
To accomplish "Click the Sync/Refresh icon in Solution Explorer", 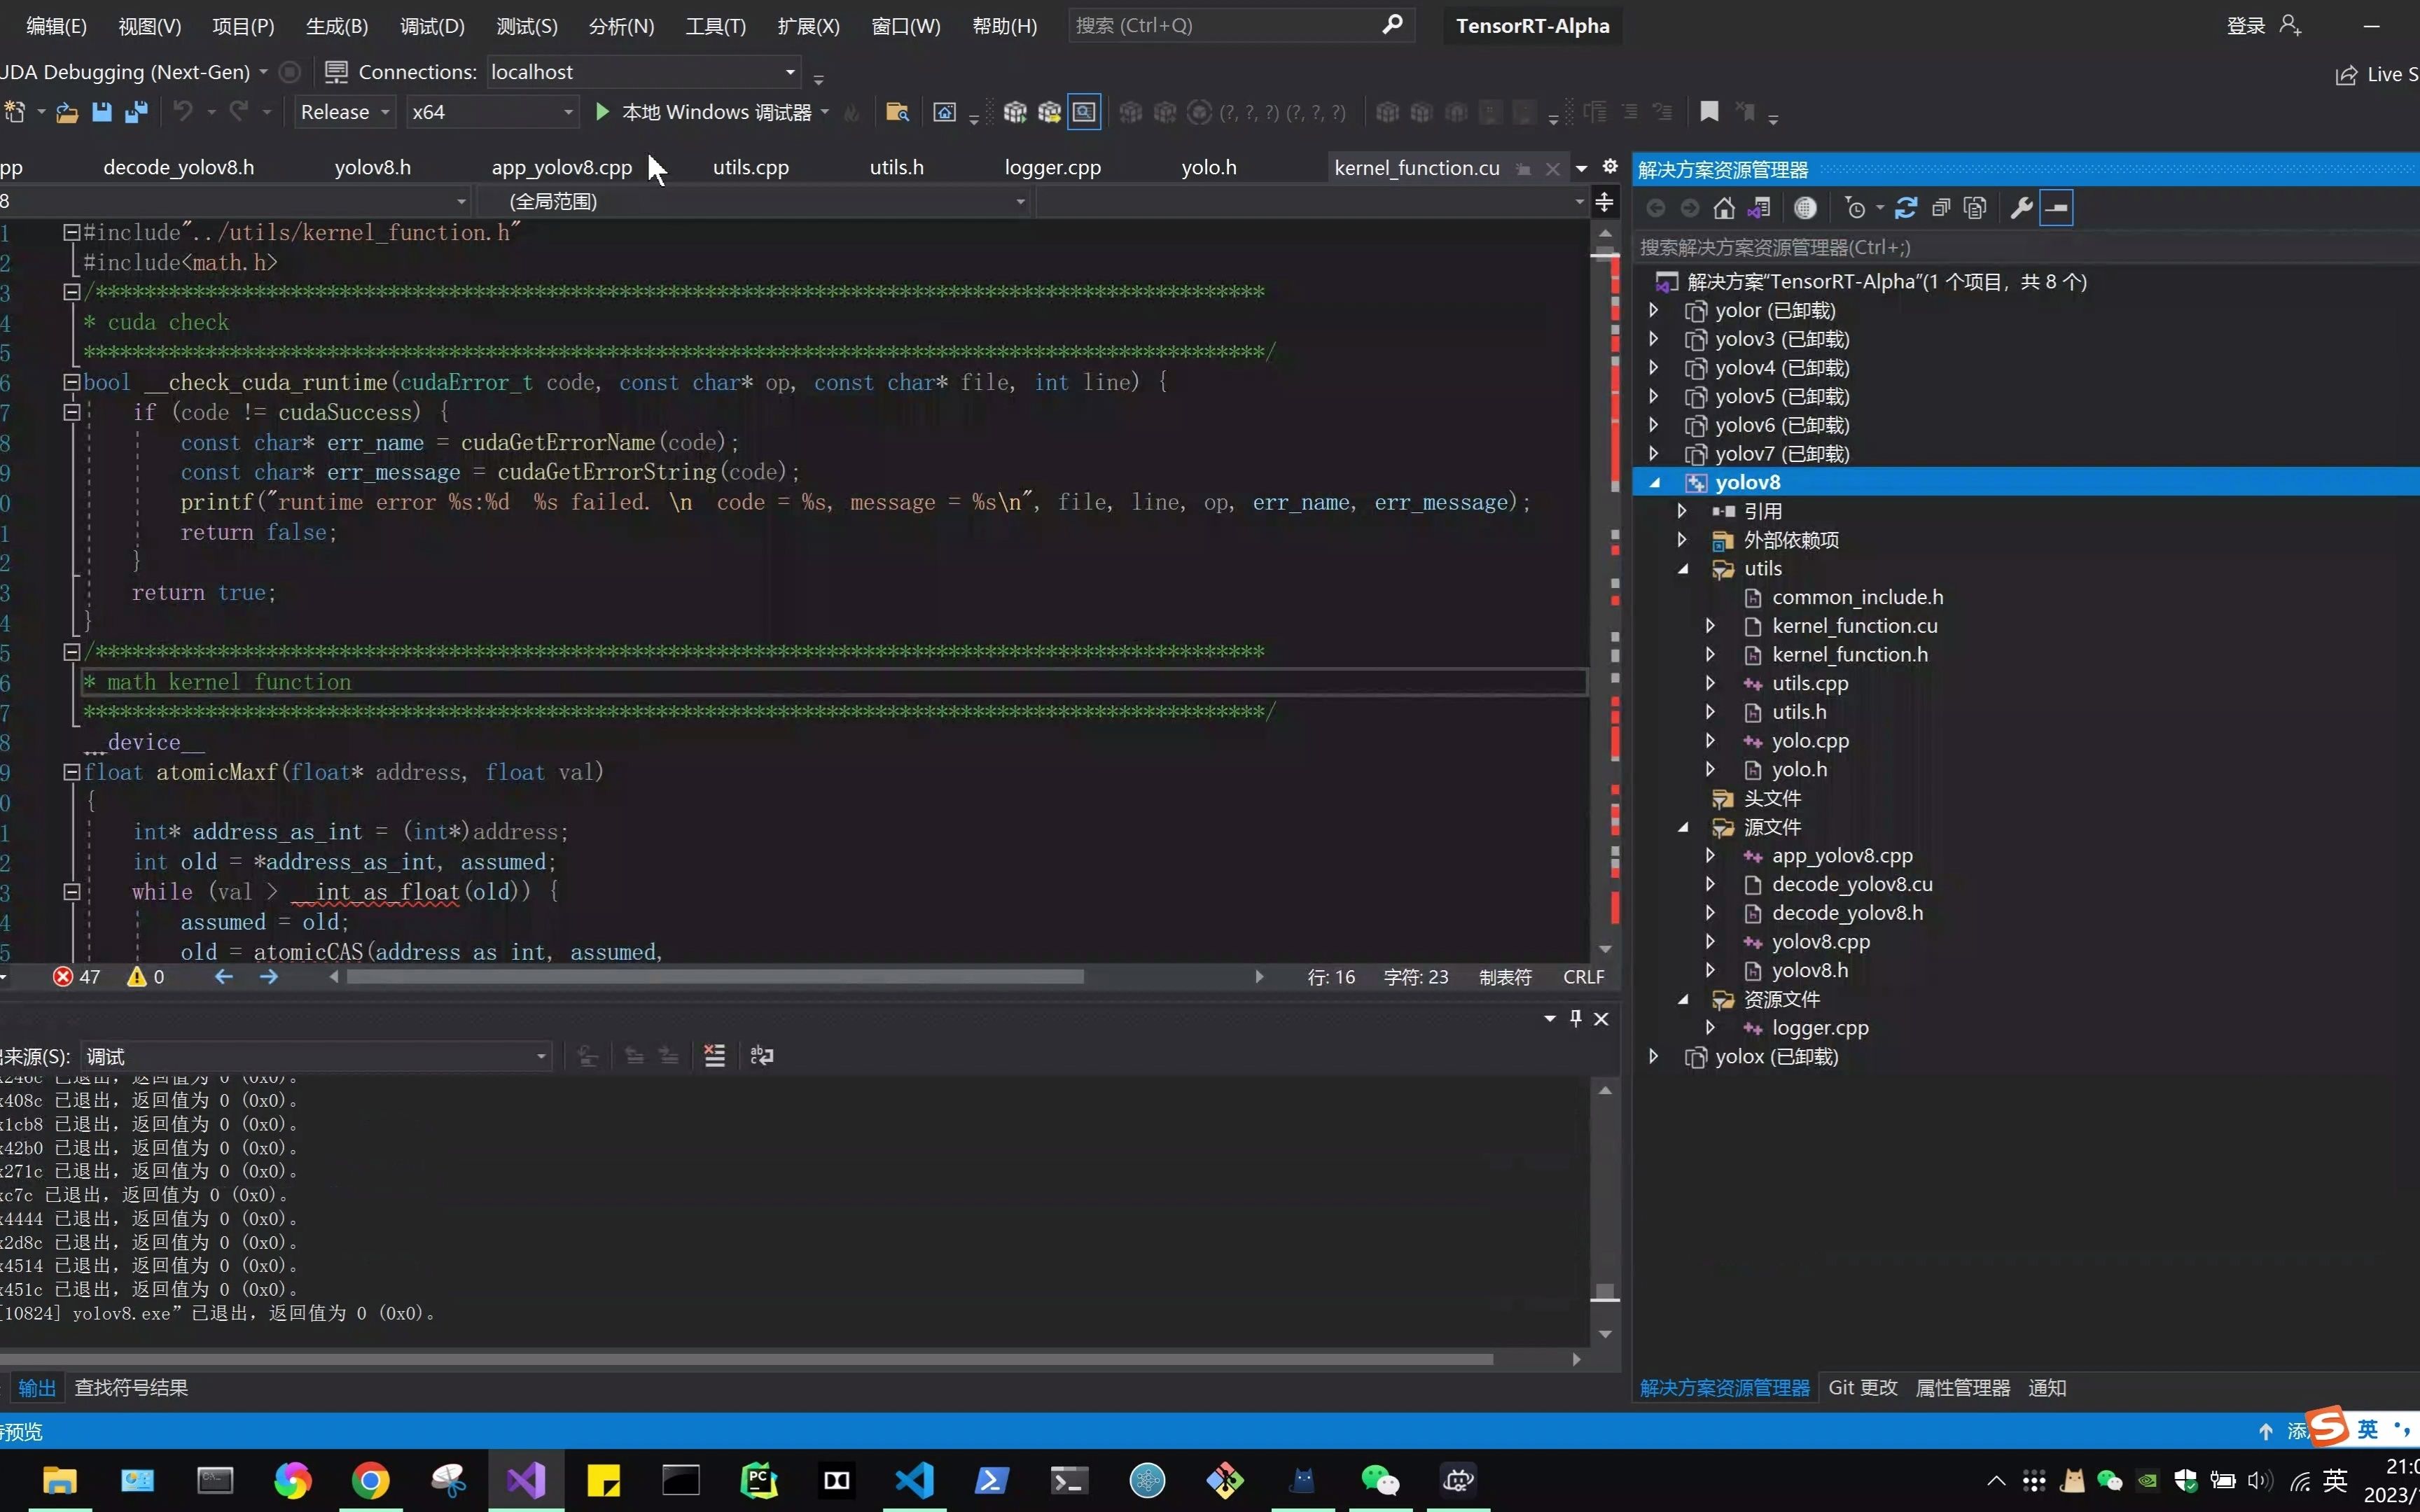I will tap(1906, 208).
